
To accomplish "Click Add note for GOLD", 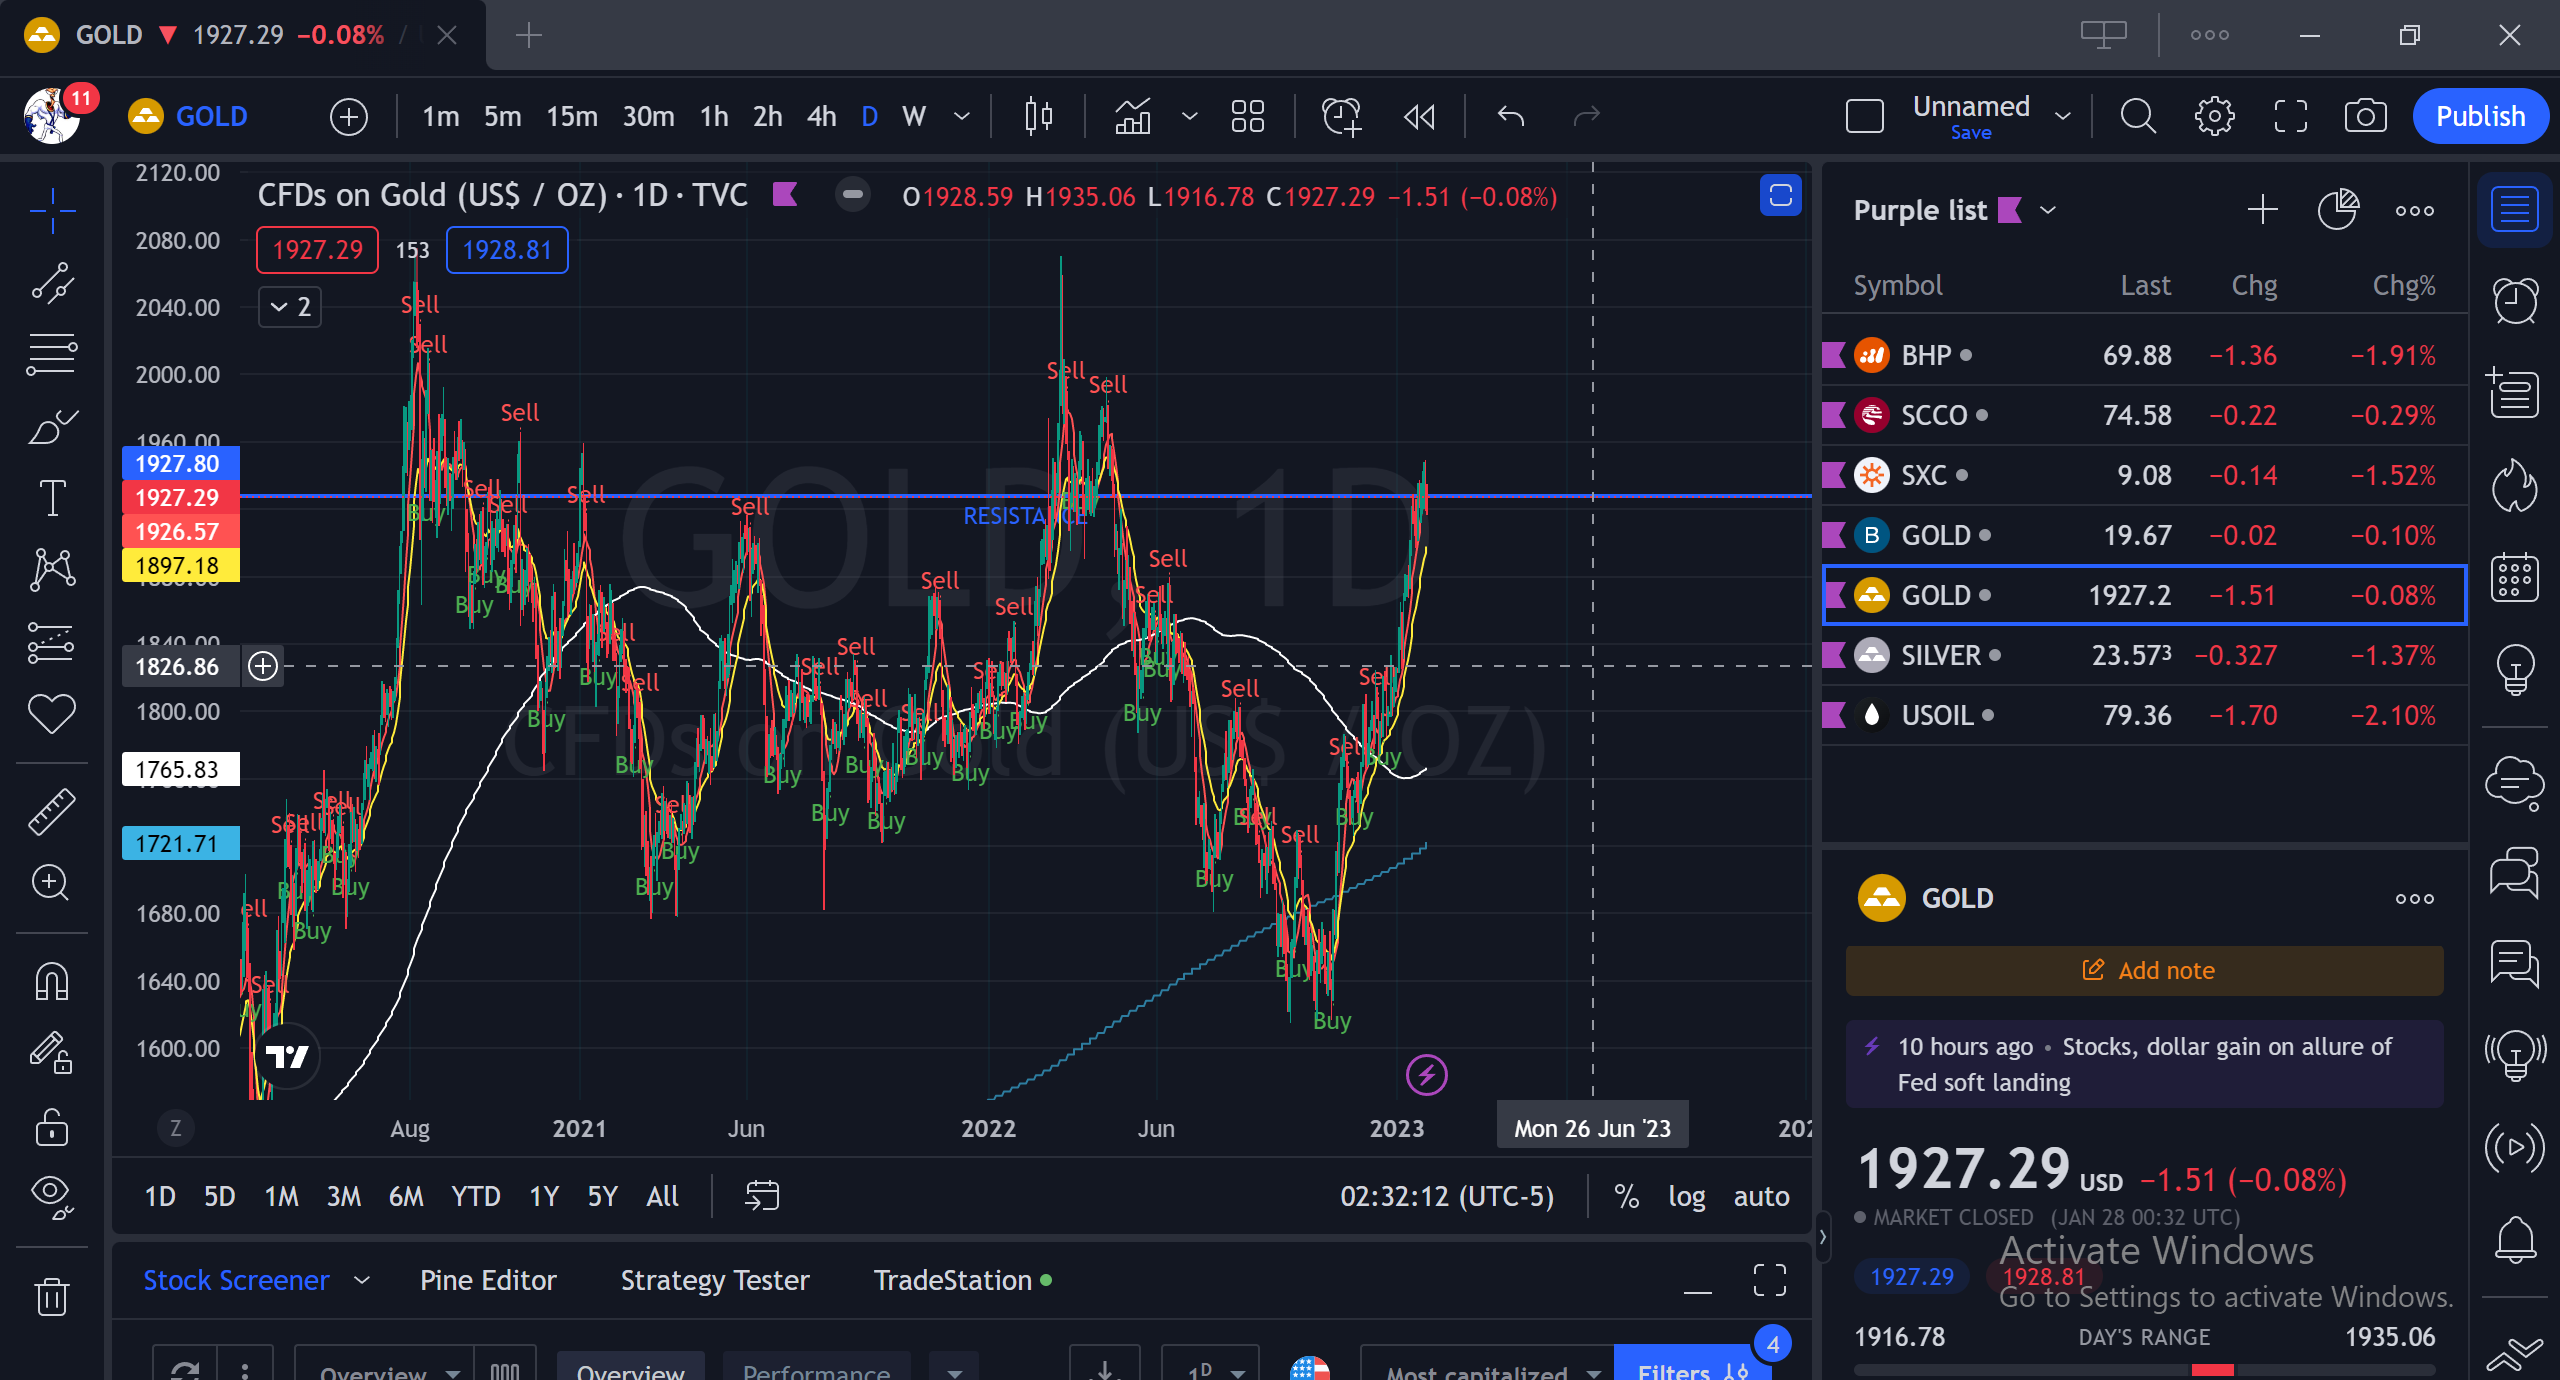I will 2144,970.
